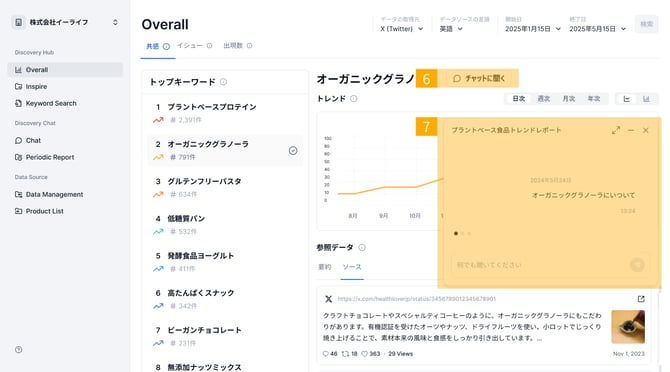The width and height of the screenshot is (670, 372).
Task: Click the X logo on tweet card
Action: (328, 299)
